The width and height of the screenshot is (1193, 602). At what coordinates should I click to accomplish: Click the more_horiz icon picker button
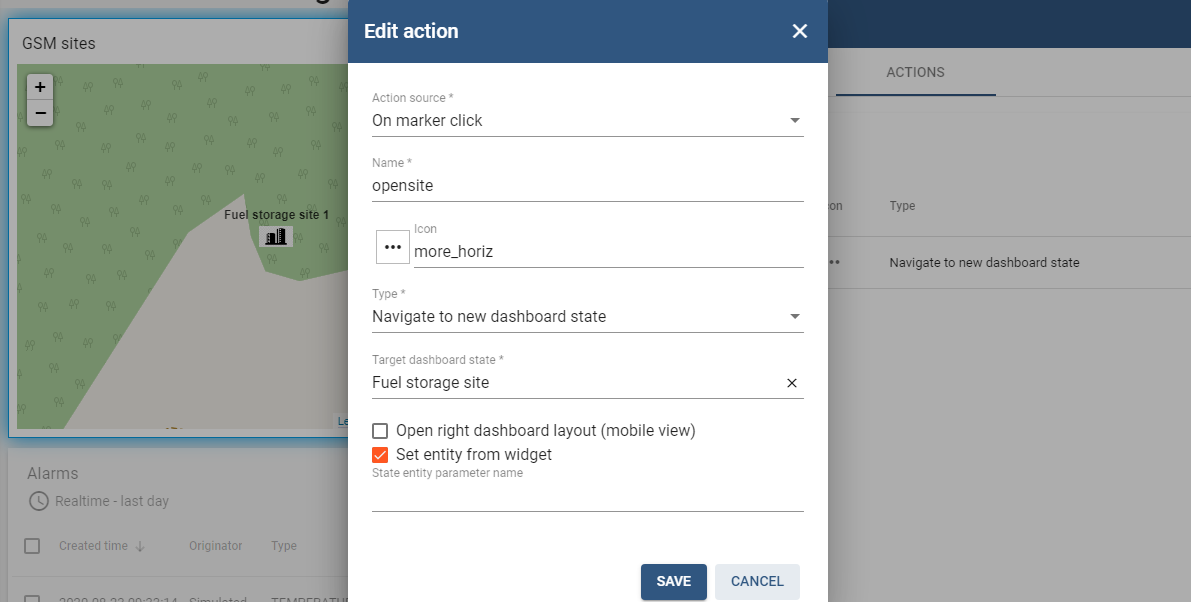coord(393,247)
